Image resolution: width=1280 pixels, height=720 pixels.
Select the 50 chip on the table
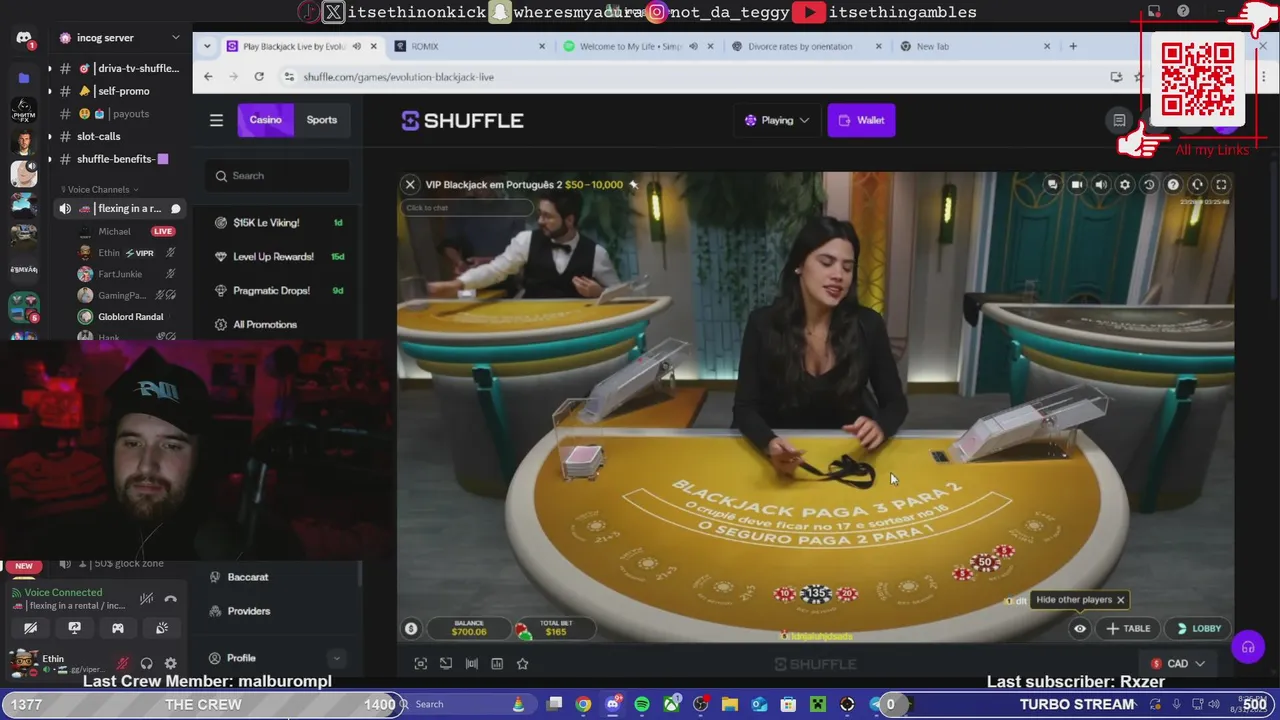point(985,562)
